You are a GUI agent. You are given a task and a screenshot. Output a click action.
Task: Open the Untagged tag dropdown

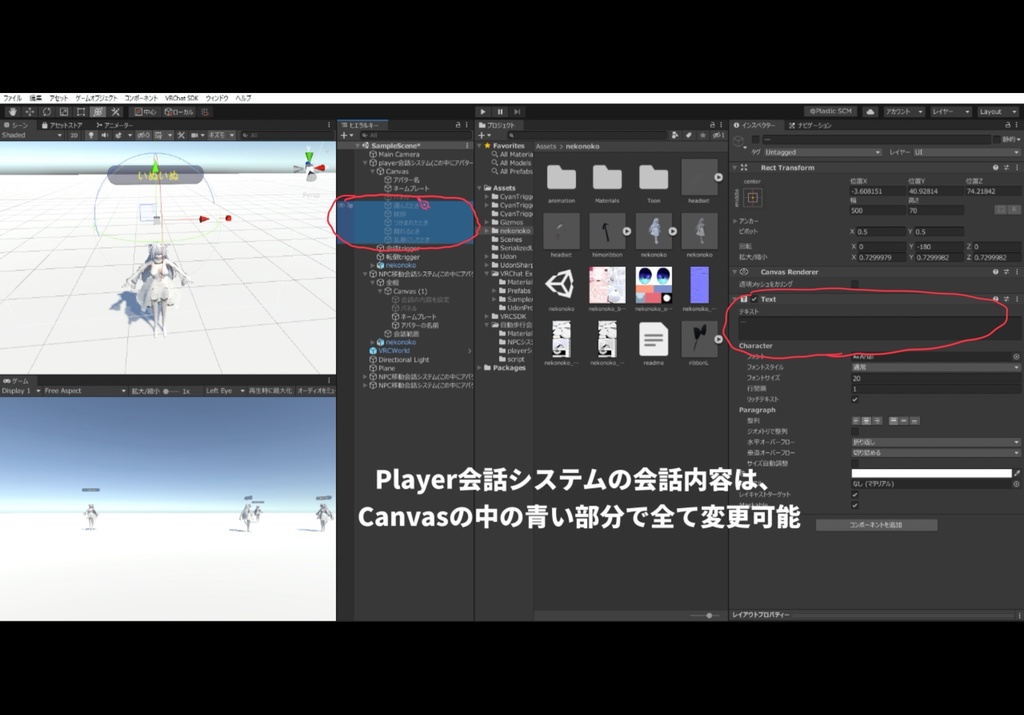pos(820,152)
